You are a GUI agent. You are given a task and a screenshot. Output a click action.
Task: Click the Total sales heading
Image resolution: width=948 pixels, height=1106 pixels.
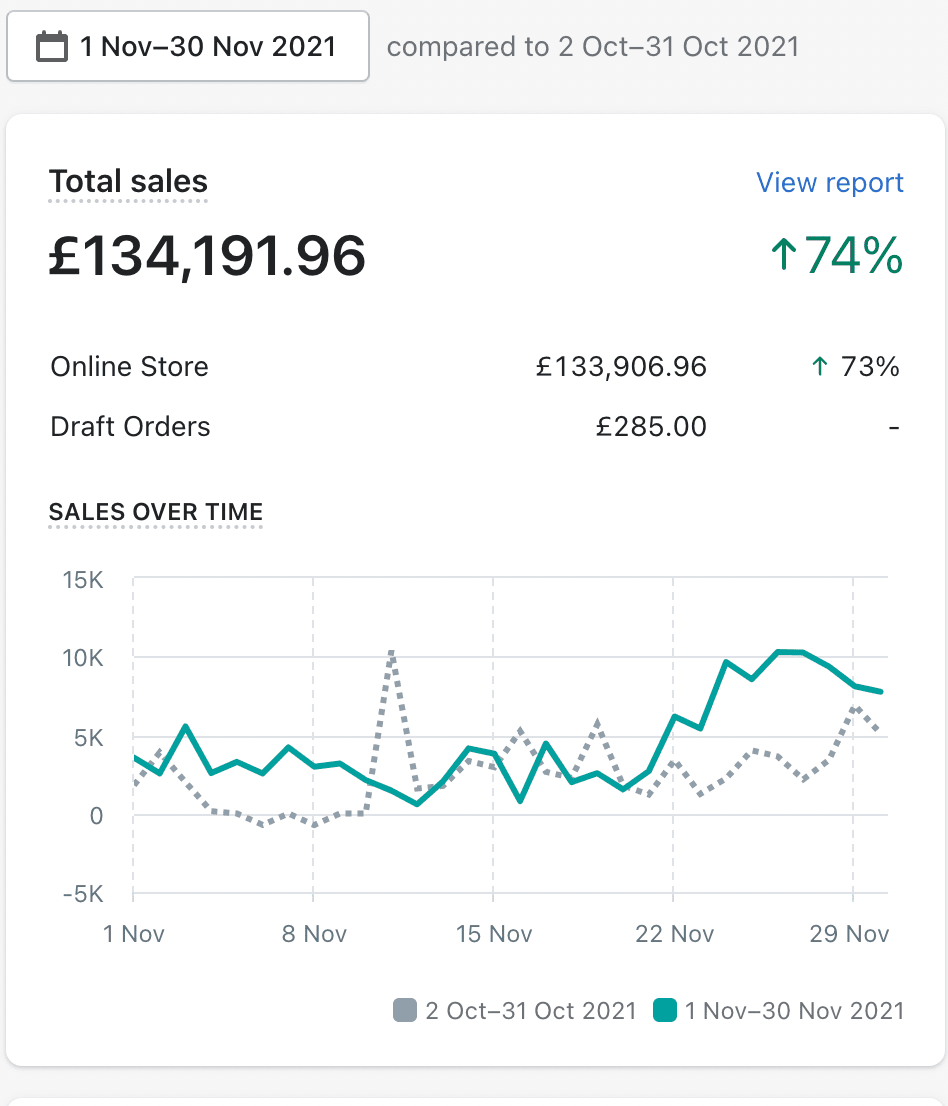[128, 182]
